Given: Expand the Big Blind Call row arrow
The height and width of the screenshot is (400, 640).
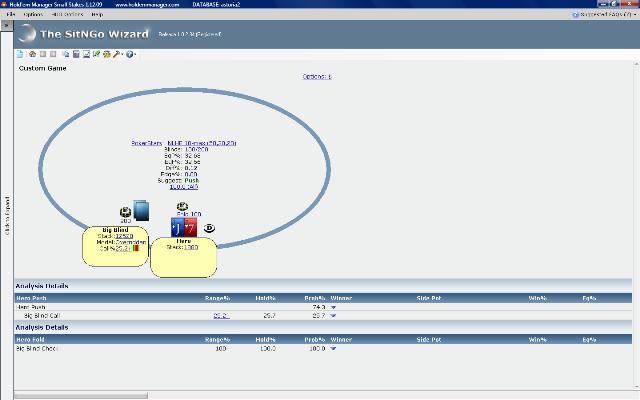Looking at the screenshot, I should coord(333,316).
